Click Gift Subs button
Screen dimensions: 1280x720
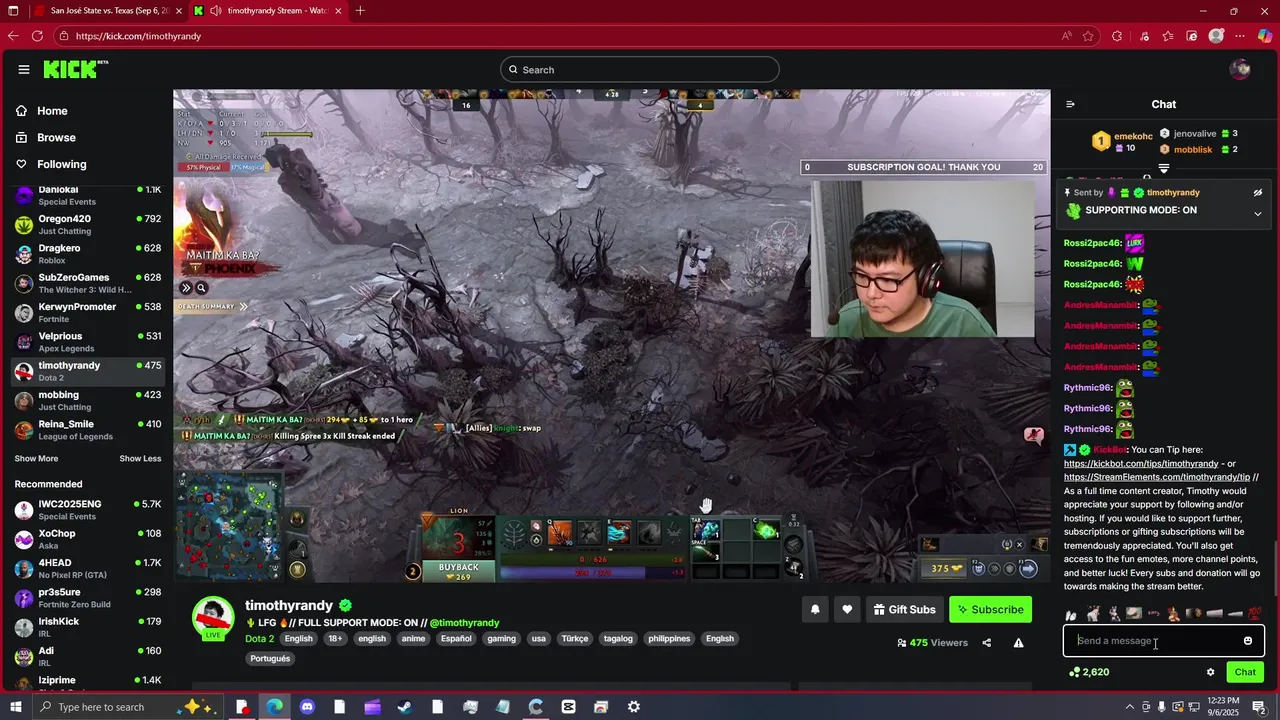click(x=904, y=609)
